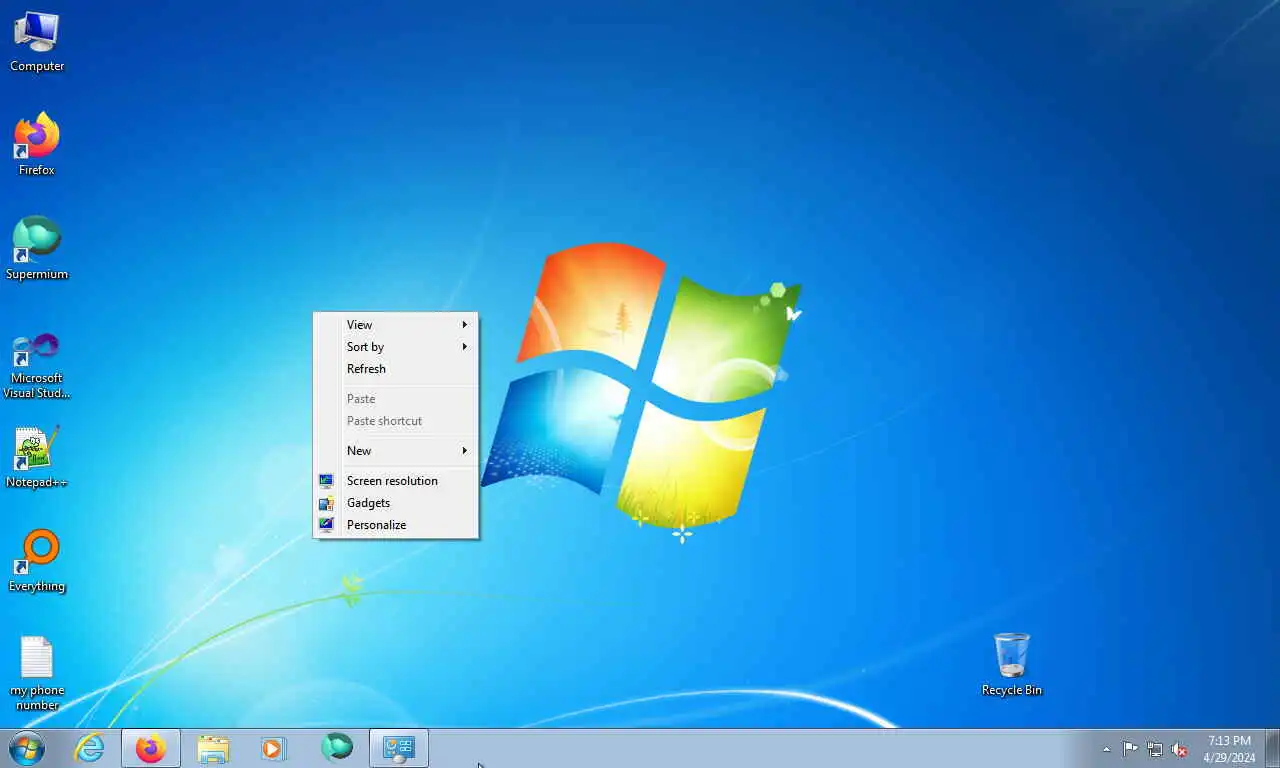Select the Notepad++ desktop shortcut
The height and width of the screenshot is (768, 1280).
coord(37,458)
